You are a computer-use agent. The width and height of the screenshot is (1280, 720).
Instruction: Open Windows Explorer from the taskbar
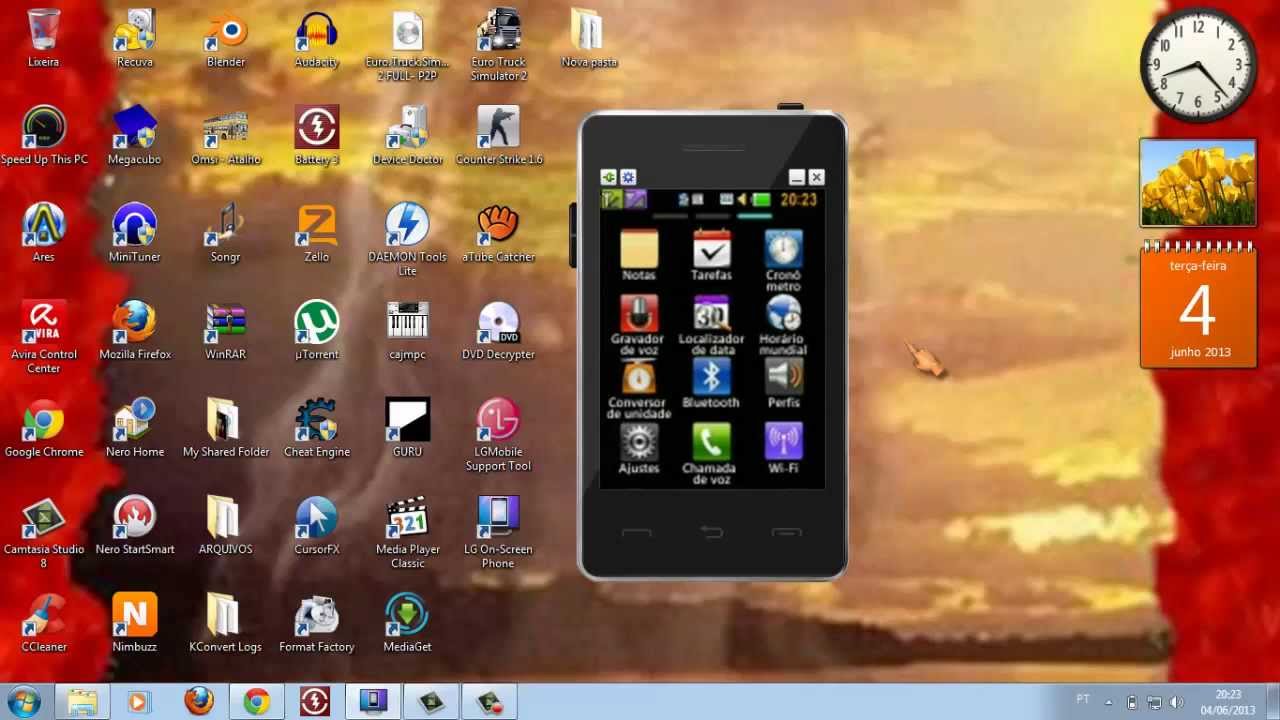(x=82, y=701)
